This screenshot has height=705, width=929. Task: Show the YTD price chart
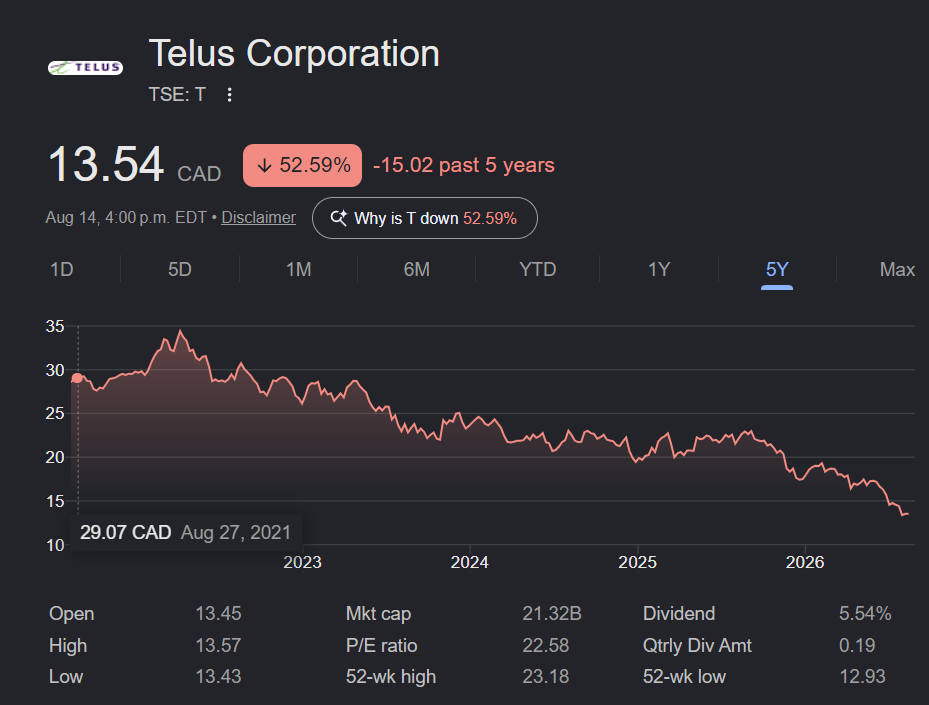pos(537,270)
